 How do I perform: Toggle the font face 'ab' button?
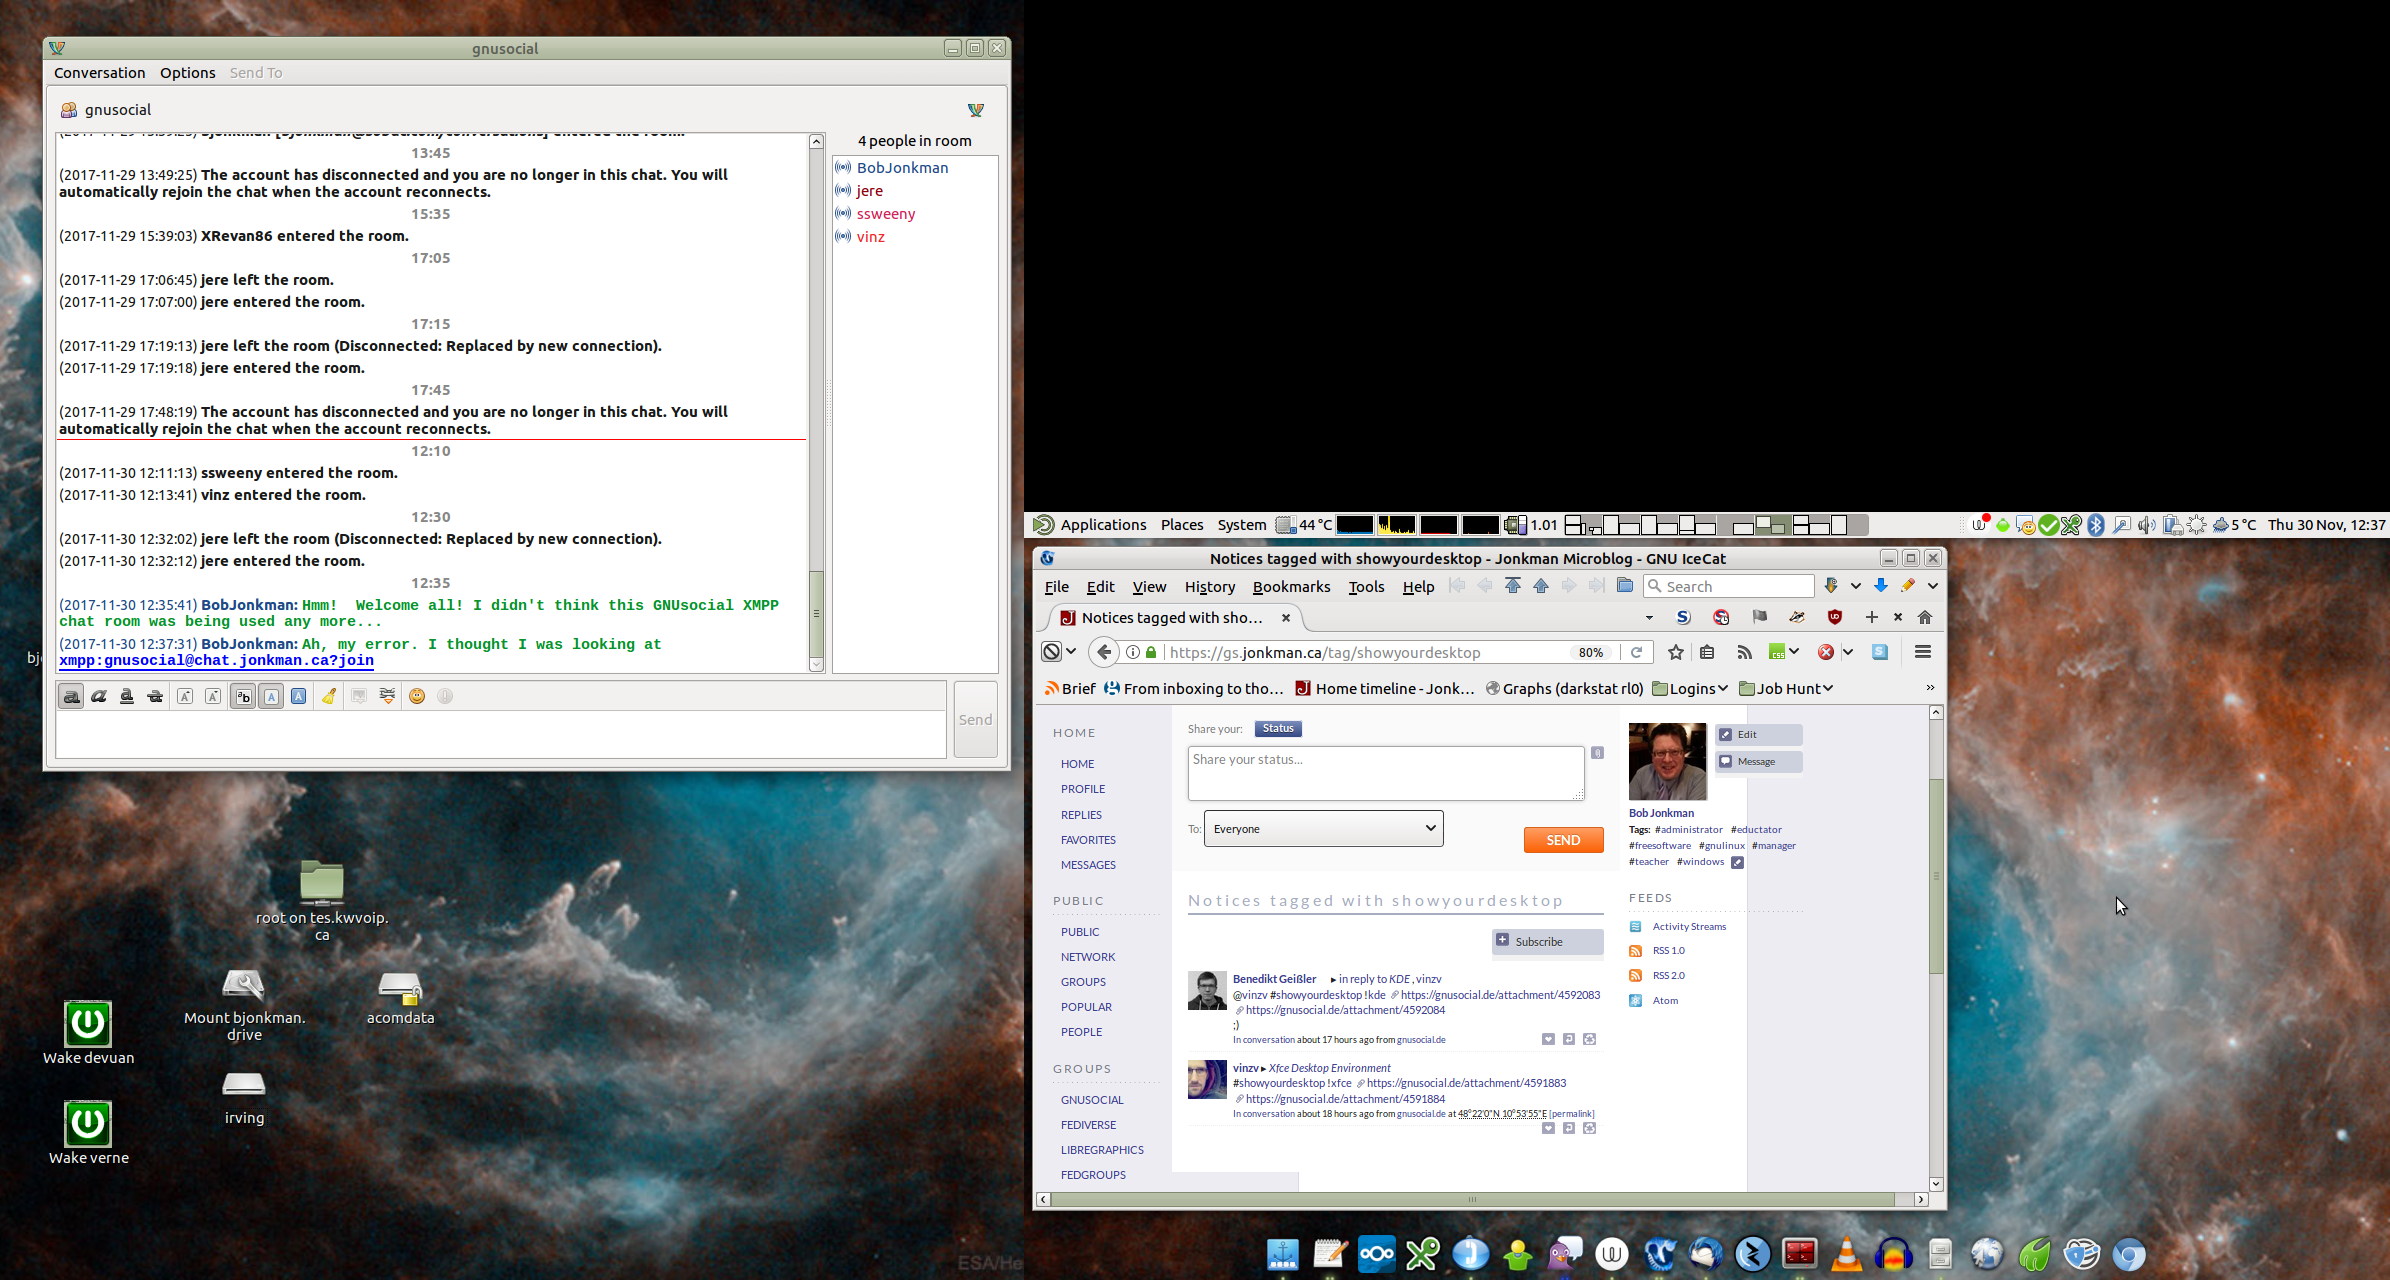(243, 697)
